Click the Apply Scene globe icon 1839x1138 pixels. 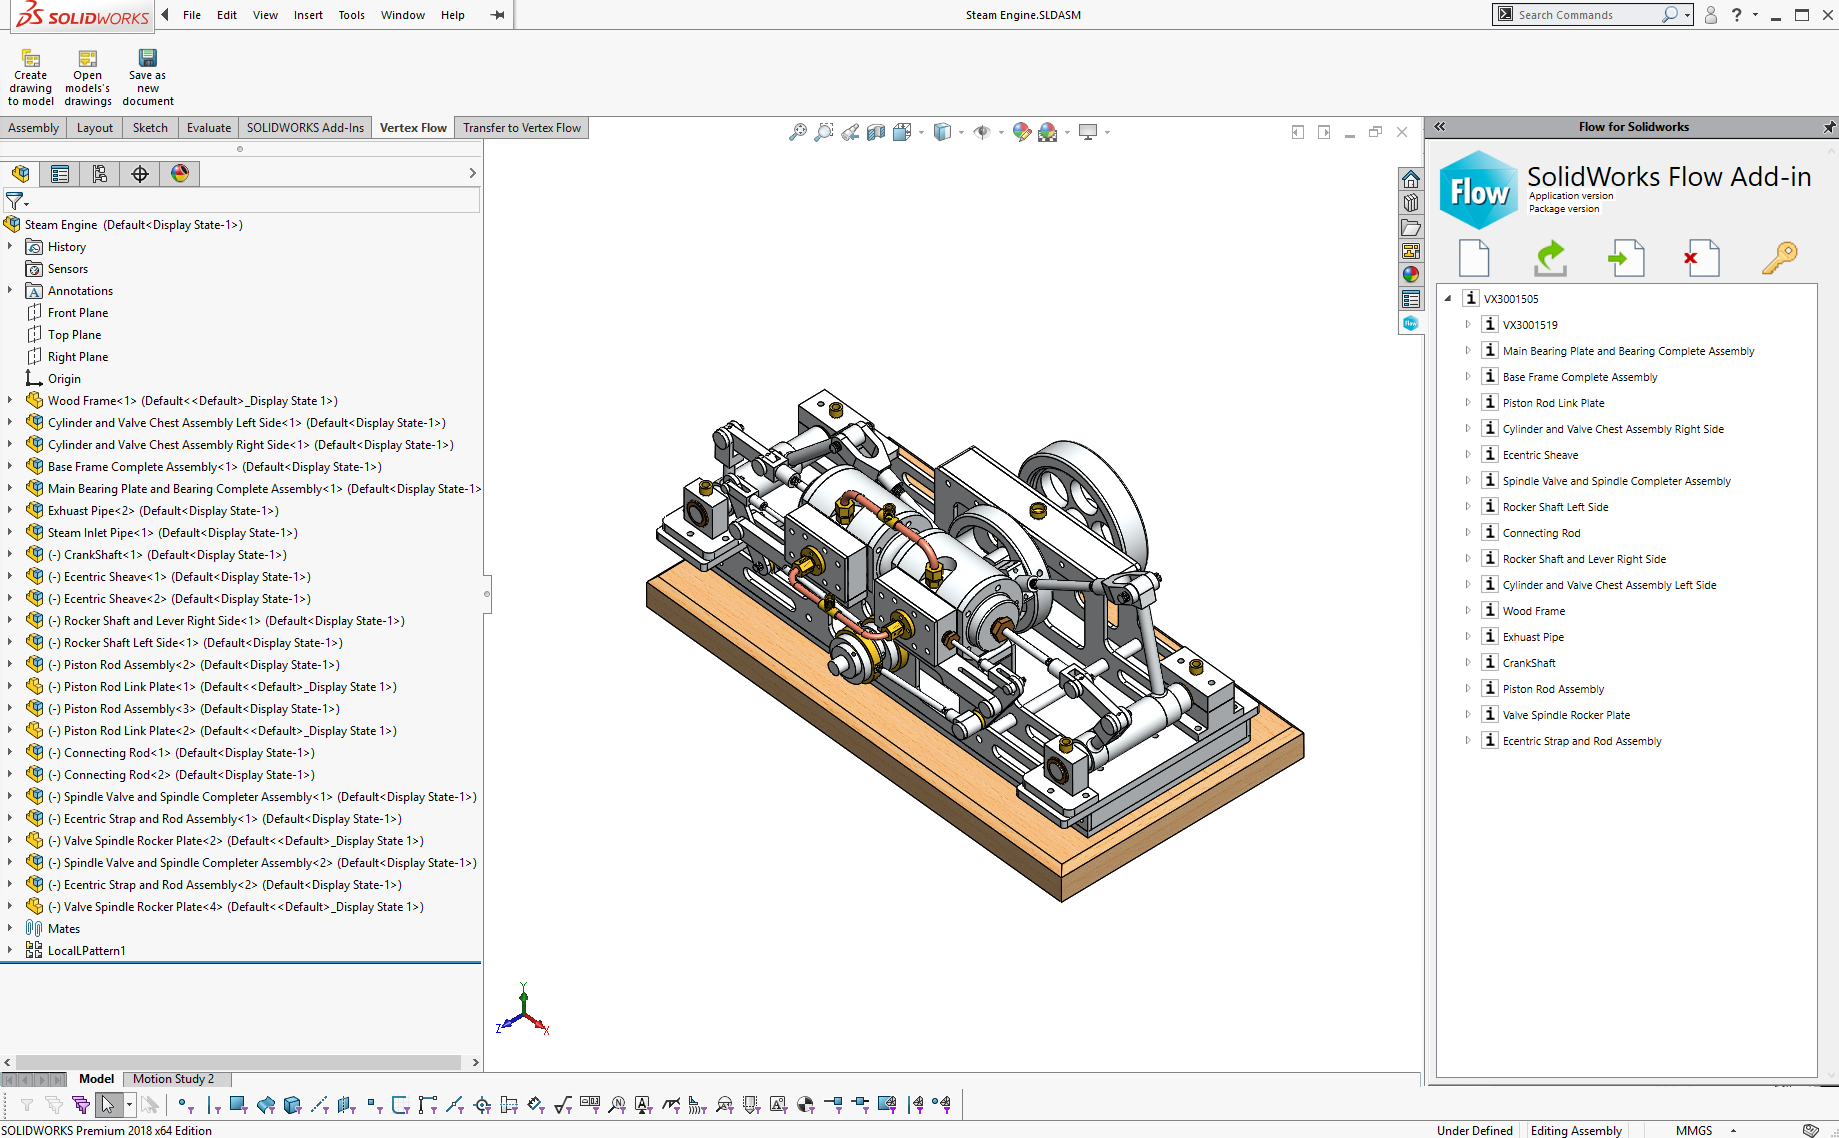click(x=1048, y=131)
